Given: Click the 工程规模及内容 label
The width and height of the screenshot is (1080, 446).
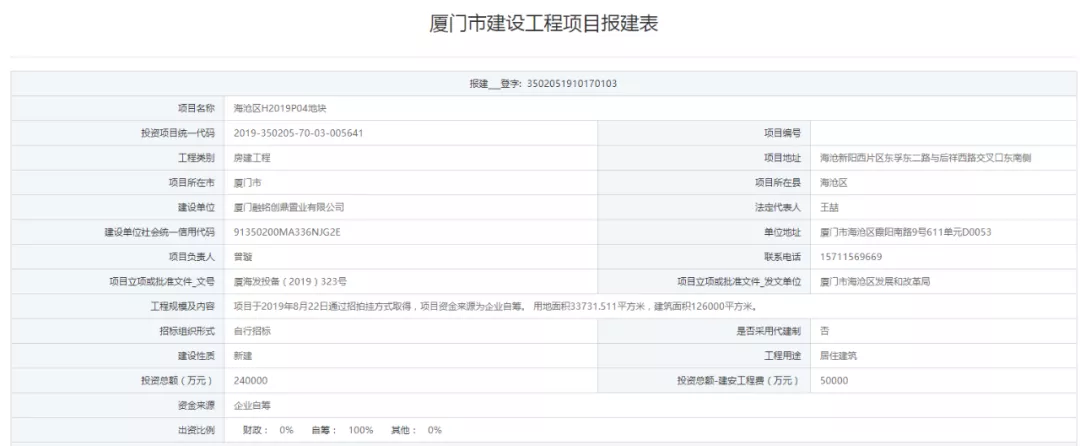Looking at the screenshot, I should [x=183, y=306].
